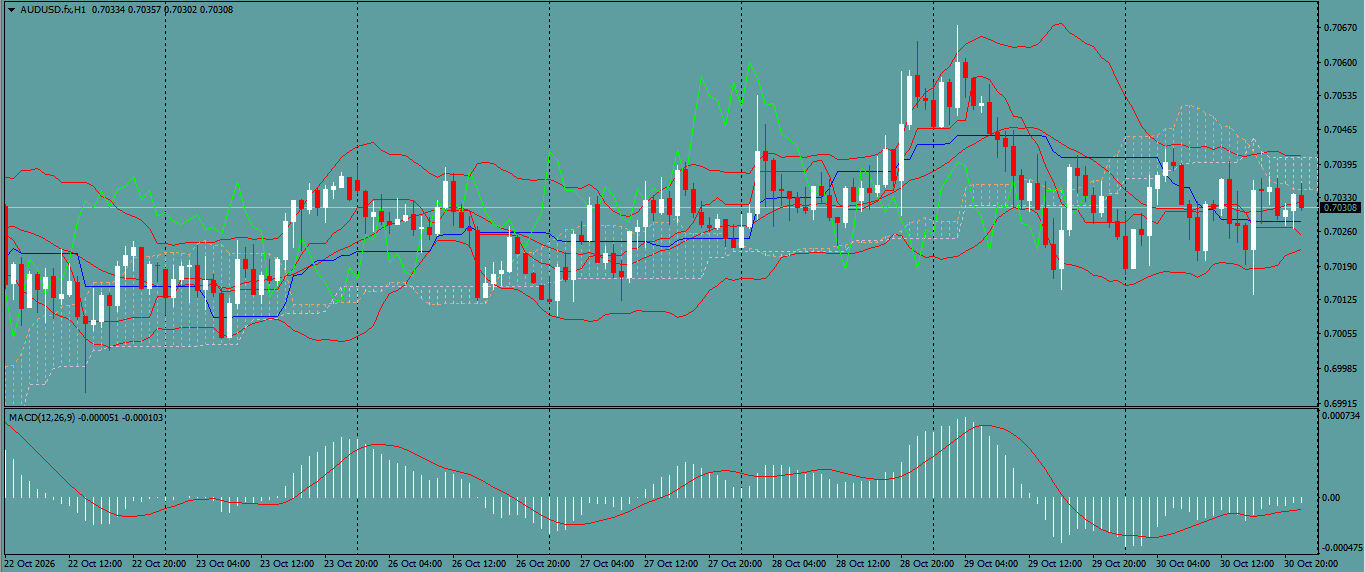Viewport: 1365px width, 572px height.
Task: Click the 26 Oct 04:00 time label
Action: pyautogui.click(x=415, y=564)
